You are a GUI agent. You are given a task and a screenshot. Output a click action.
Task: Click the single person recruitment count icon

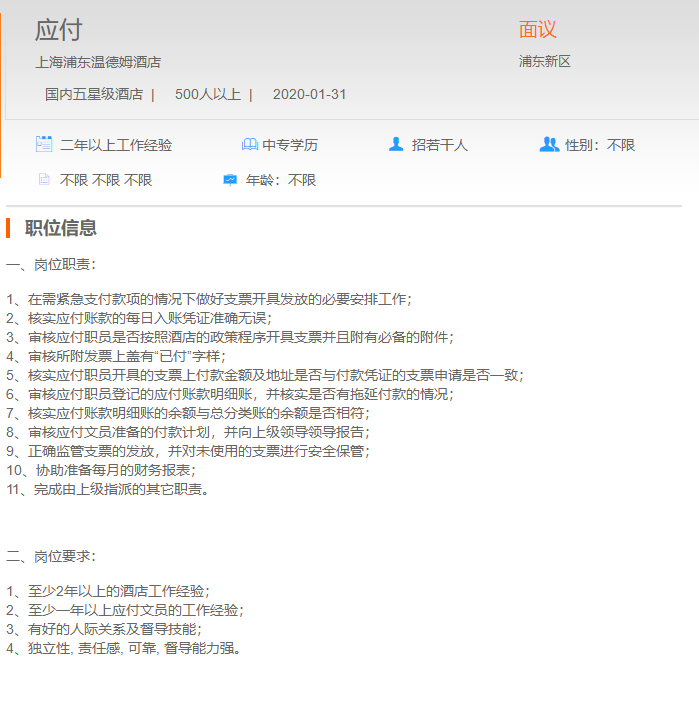pyautogui.click(x=396, y=144)
